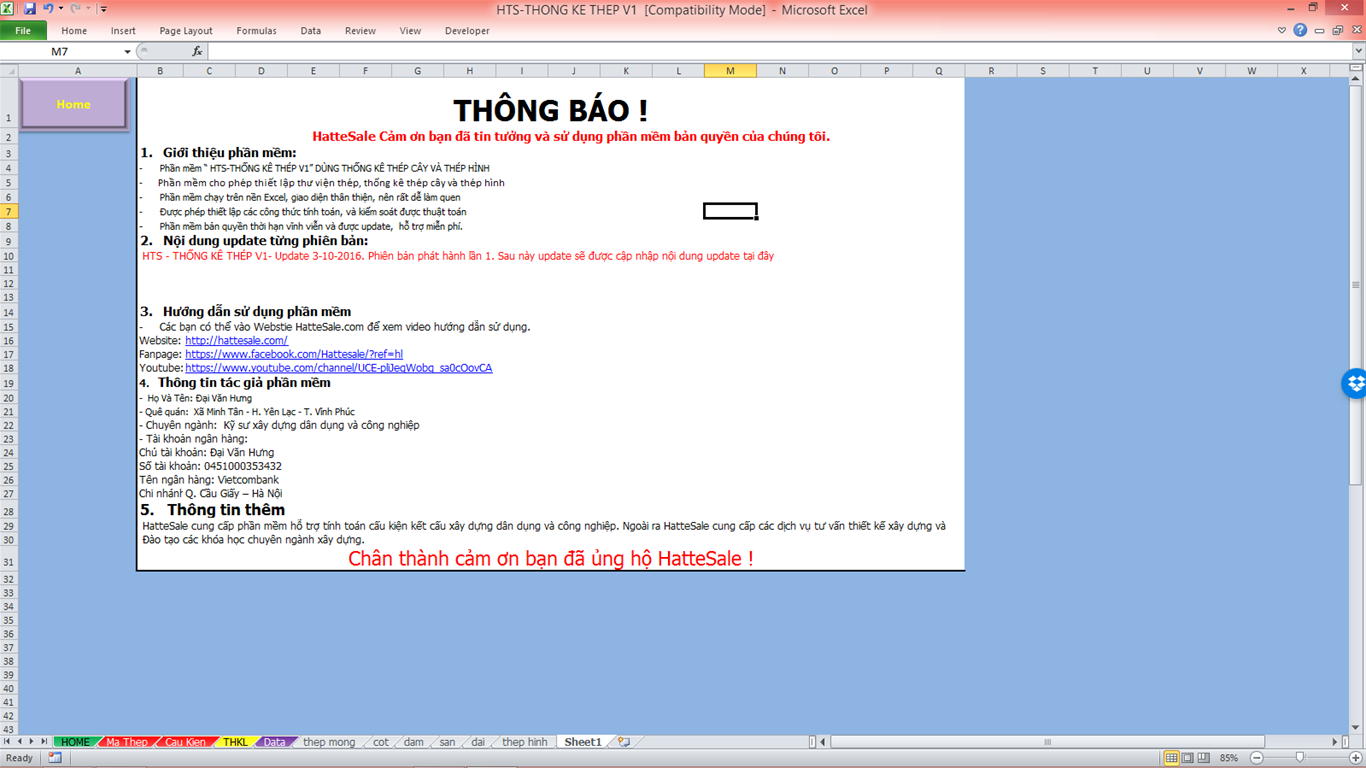Click the Insert Worksheet icon
Viewport: 1366px width, 768px height.
point(624,742)
